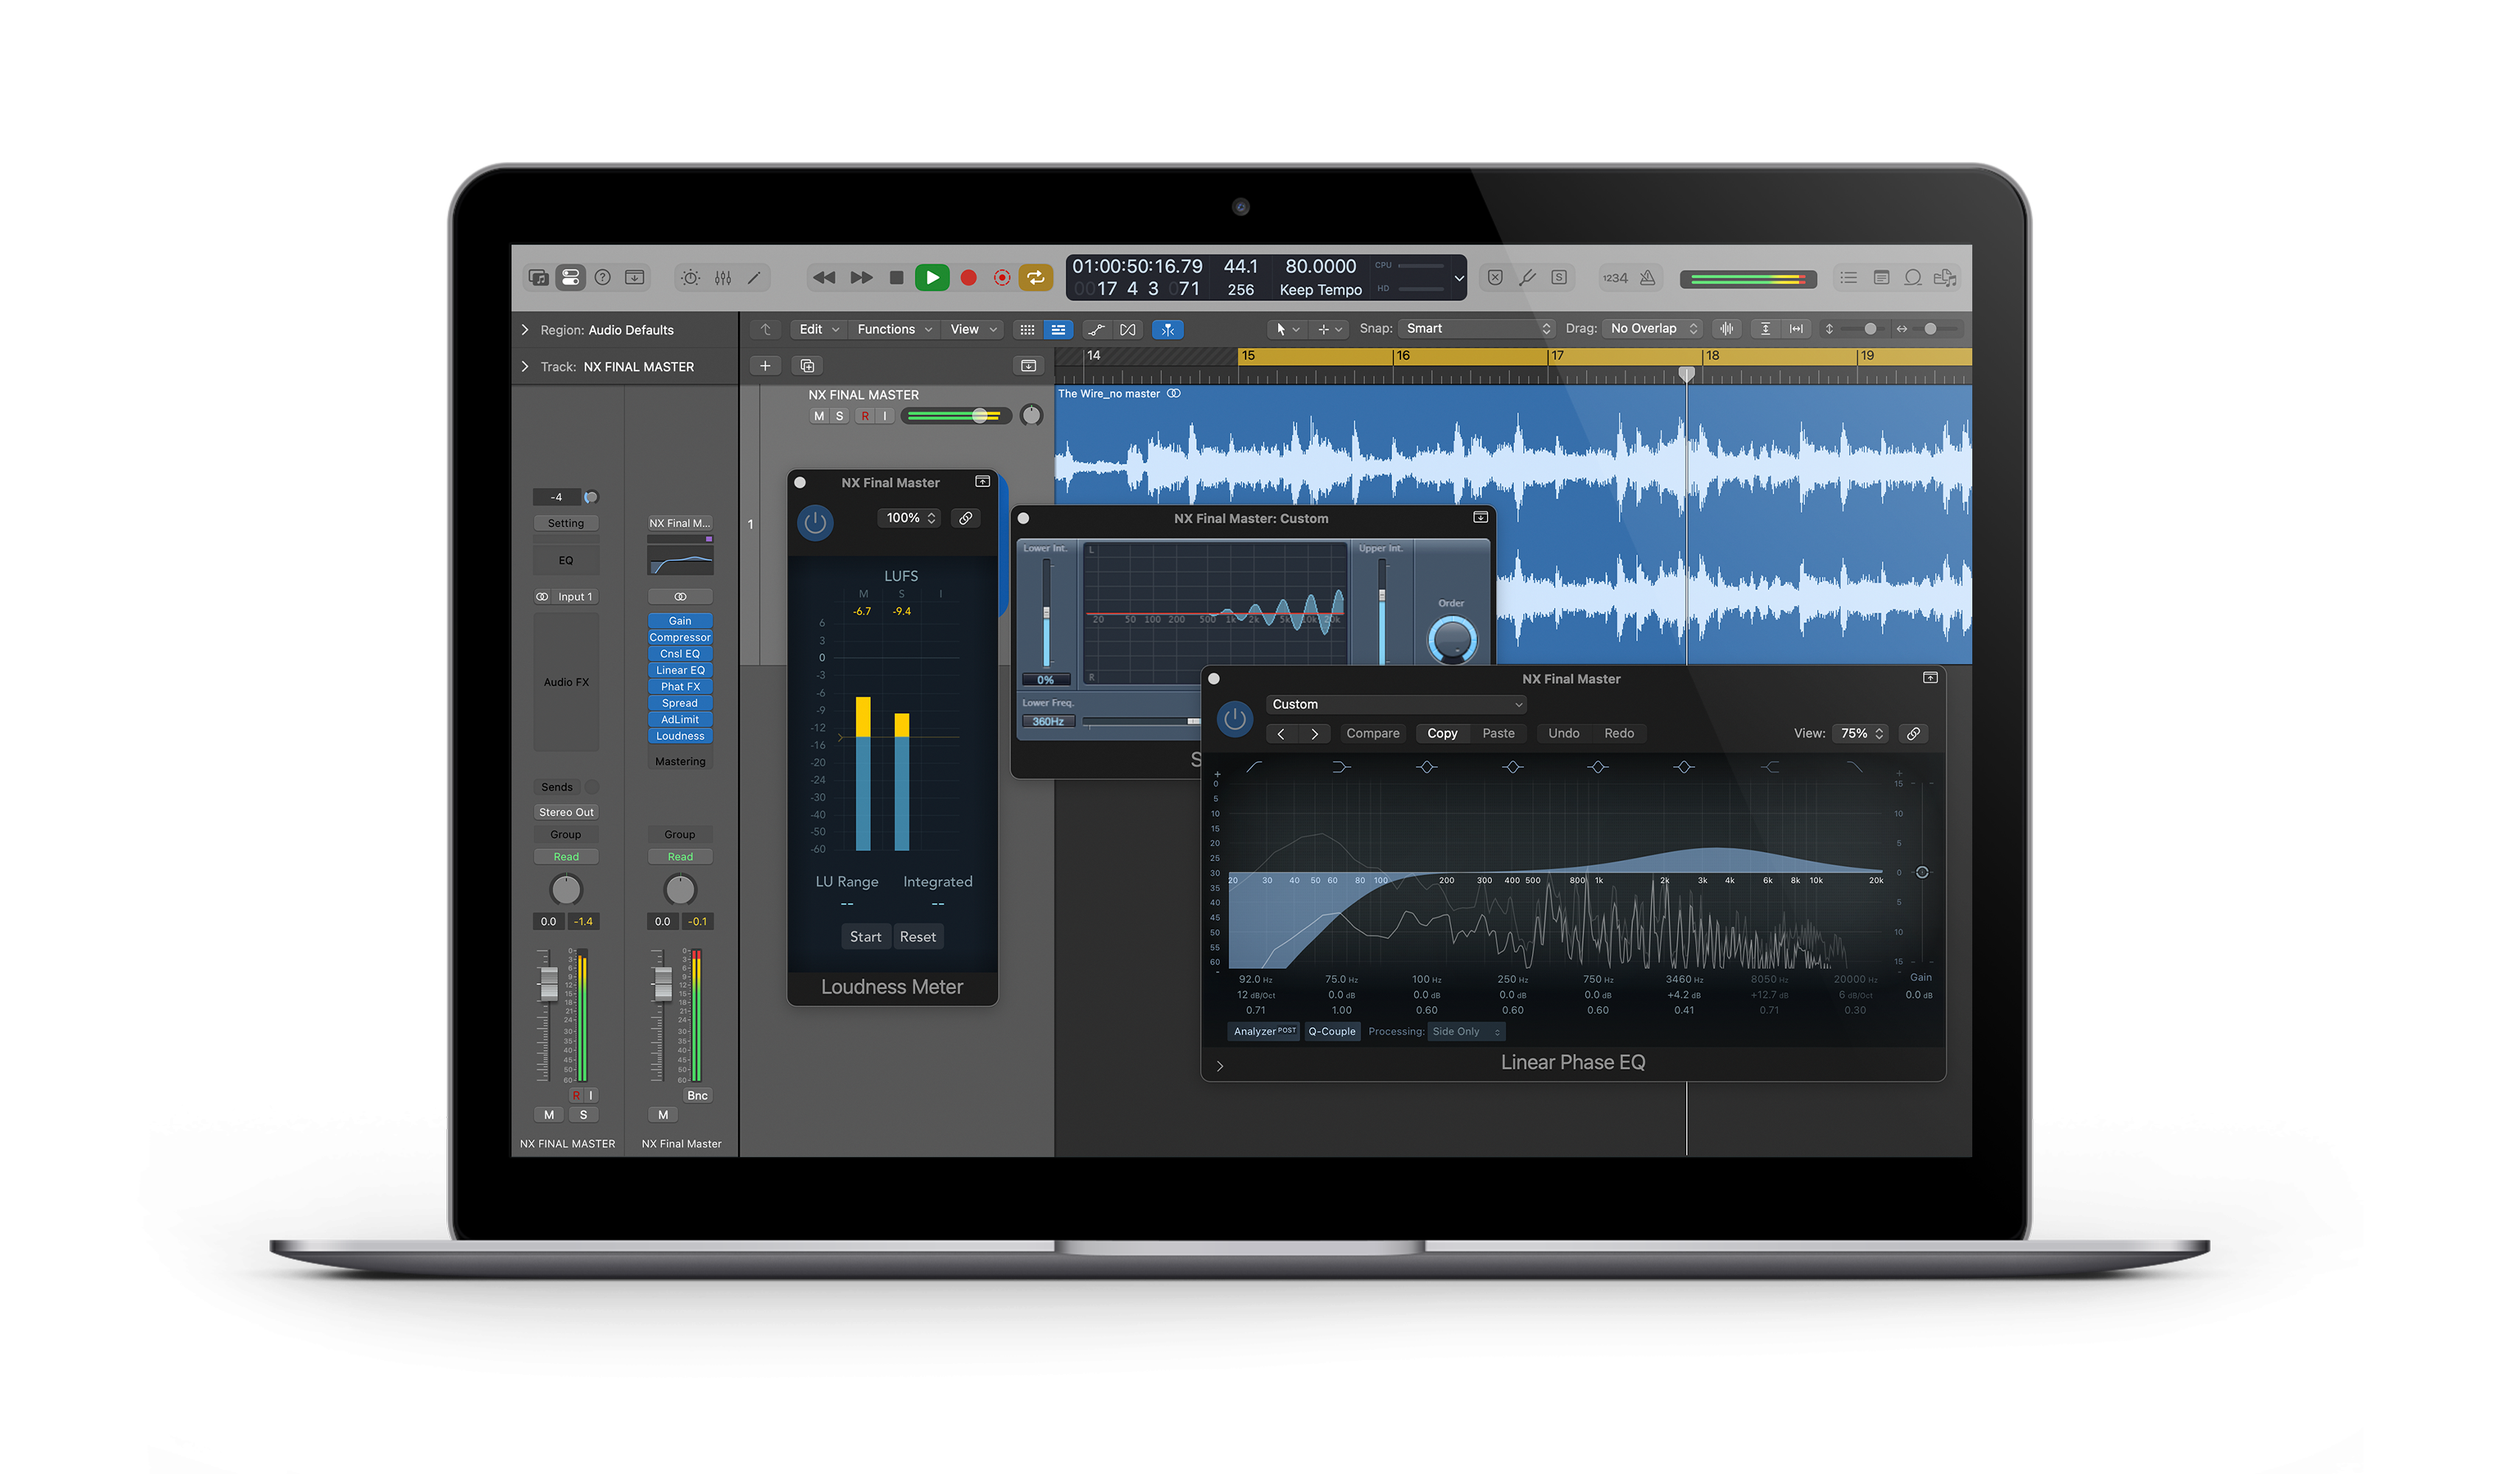Click the Start button in Loudness Meter
This screenshot has width=2500, height=1474.
tap(865, 937)
